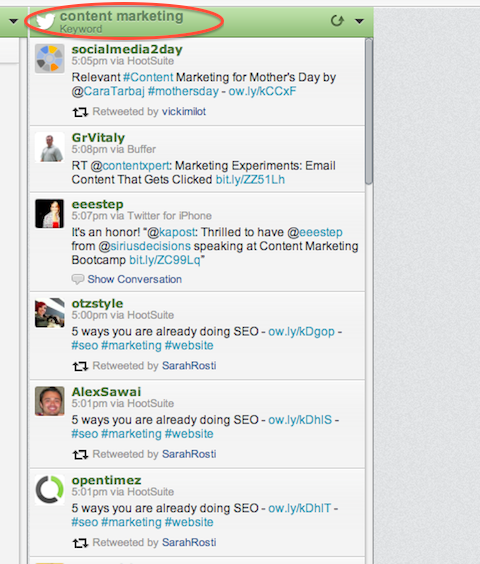480x564 pixels.
Task: Refresh the content marketing stream
Action: coord(337,21)
